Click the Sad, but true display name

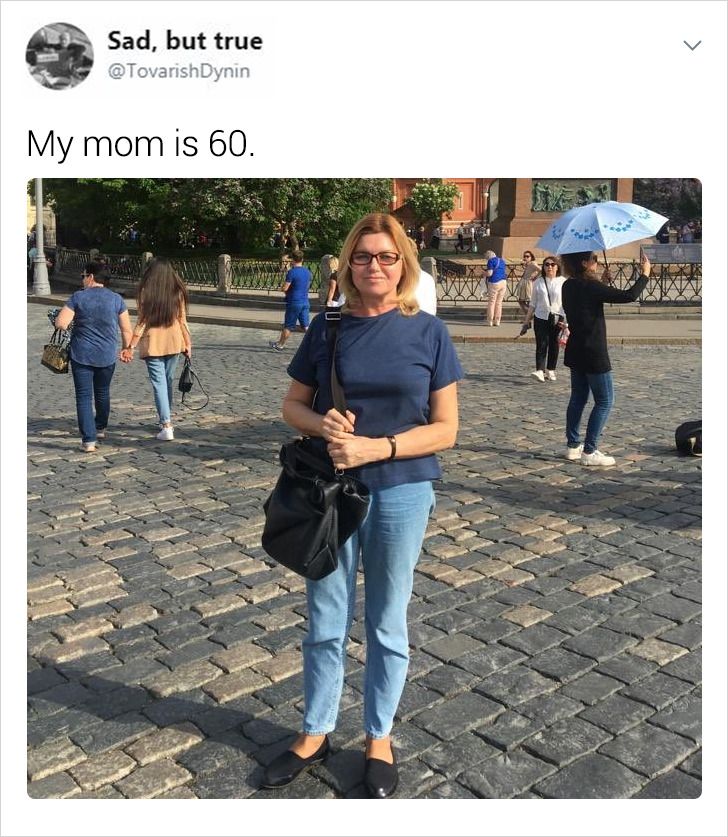click(185, 41)
